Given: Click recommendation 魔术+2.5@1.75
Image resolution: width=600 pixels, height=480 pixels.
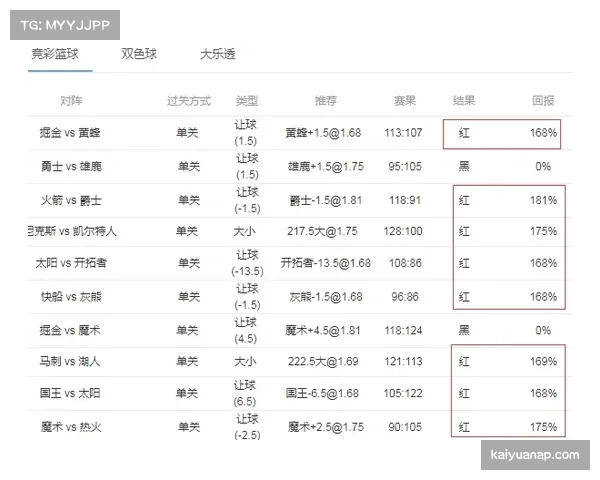Looking at the screenshot, I should pyautogui.click(x=326, y=427).
